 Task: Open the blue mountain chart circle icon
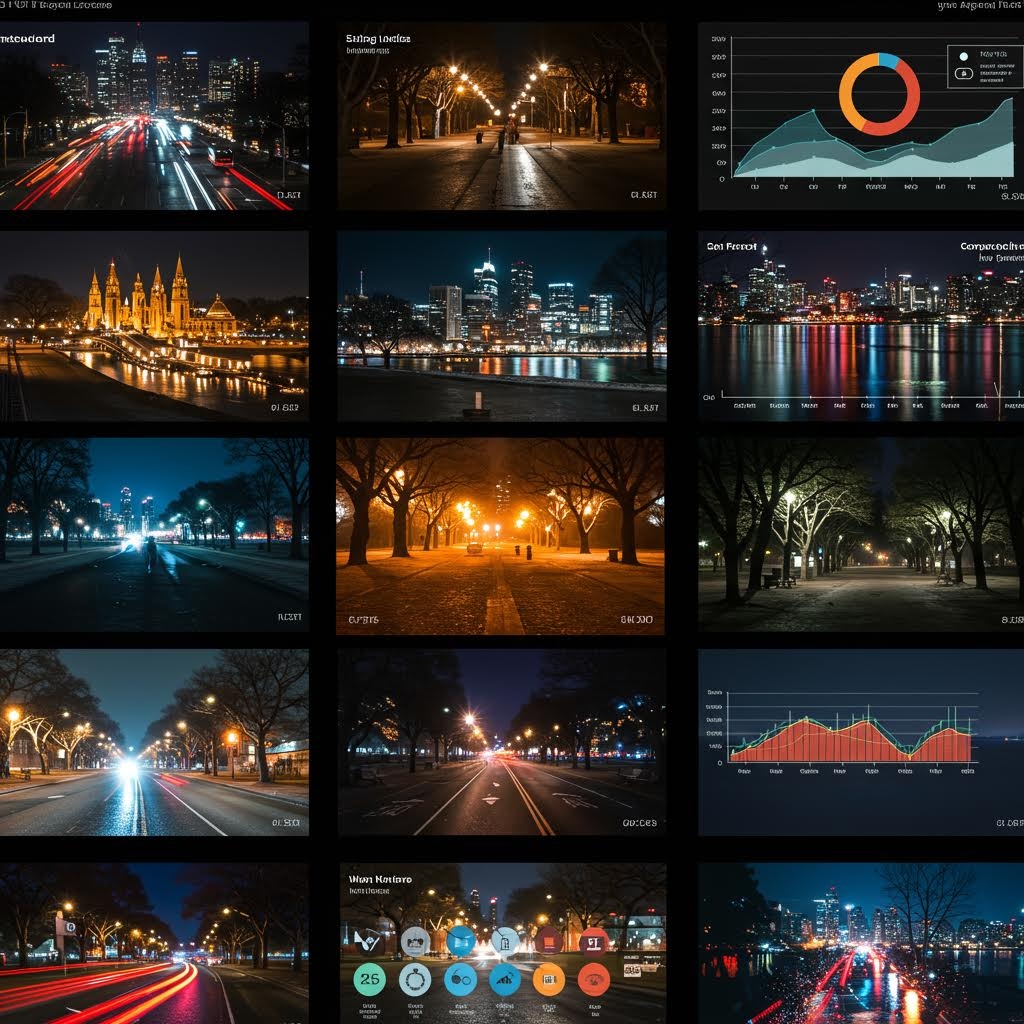tap(505, 978)
